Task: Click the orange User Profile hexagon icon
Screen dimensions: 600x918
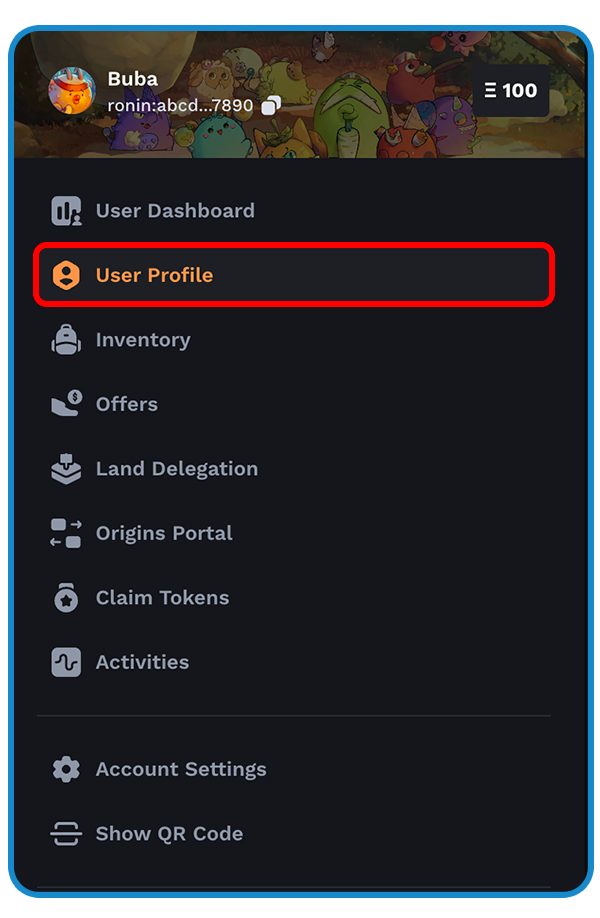Action: click(x=66, y=275)
